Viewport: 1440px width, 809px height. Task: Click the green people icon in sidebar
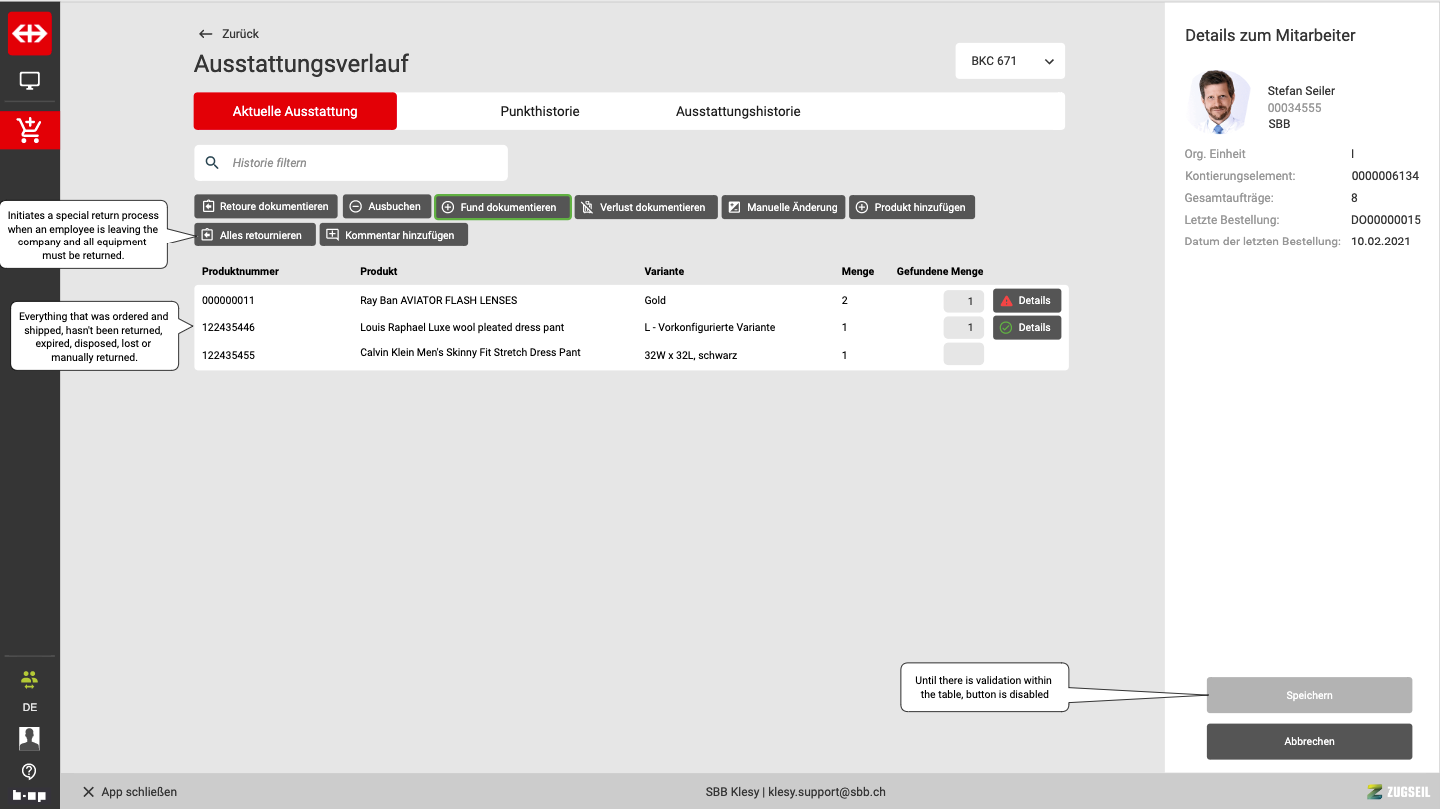pos(30,680)
